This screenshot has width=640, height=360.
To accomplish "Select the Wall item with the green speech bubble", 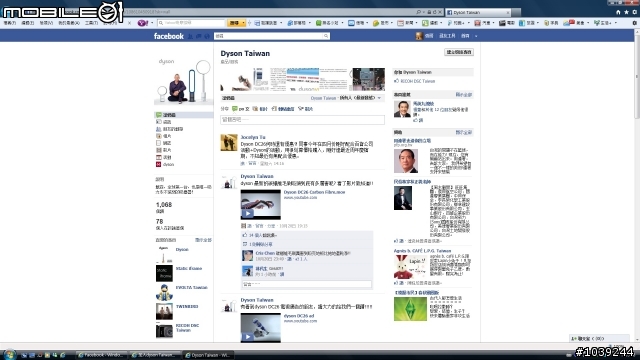I will coord(184,115).
